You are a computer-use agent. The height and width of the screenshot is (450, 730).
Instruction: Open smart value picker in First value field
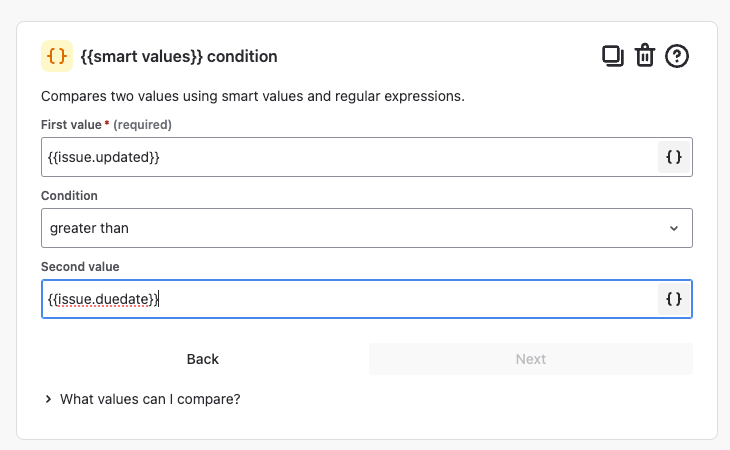click(x=674, y=157)
